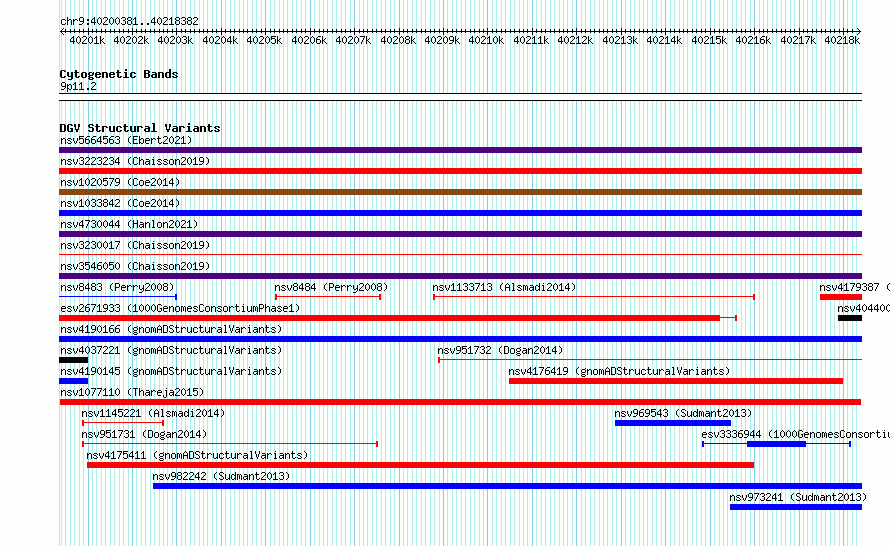This screenshot has width=890, height=546.
Task: Click the nsv982242 (Sudmant2013) label
Action: [x=221, y=476]
